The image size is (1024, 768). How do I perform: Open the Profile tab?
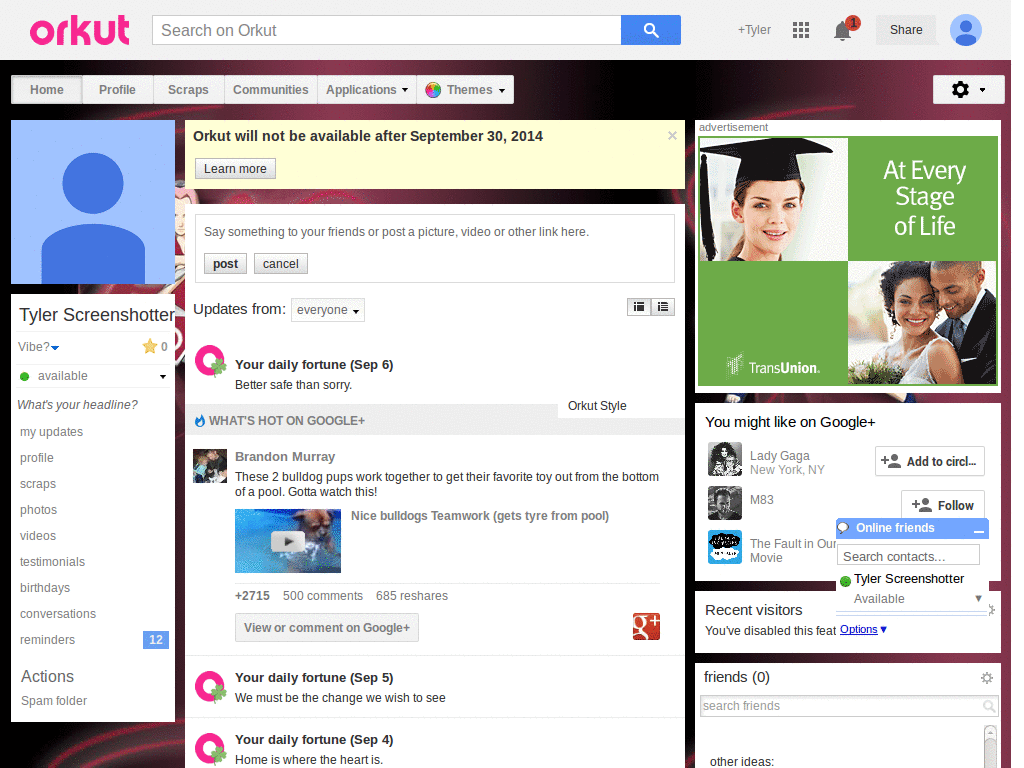(118, 89)
